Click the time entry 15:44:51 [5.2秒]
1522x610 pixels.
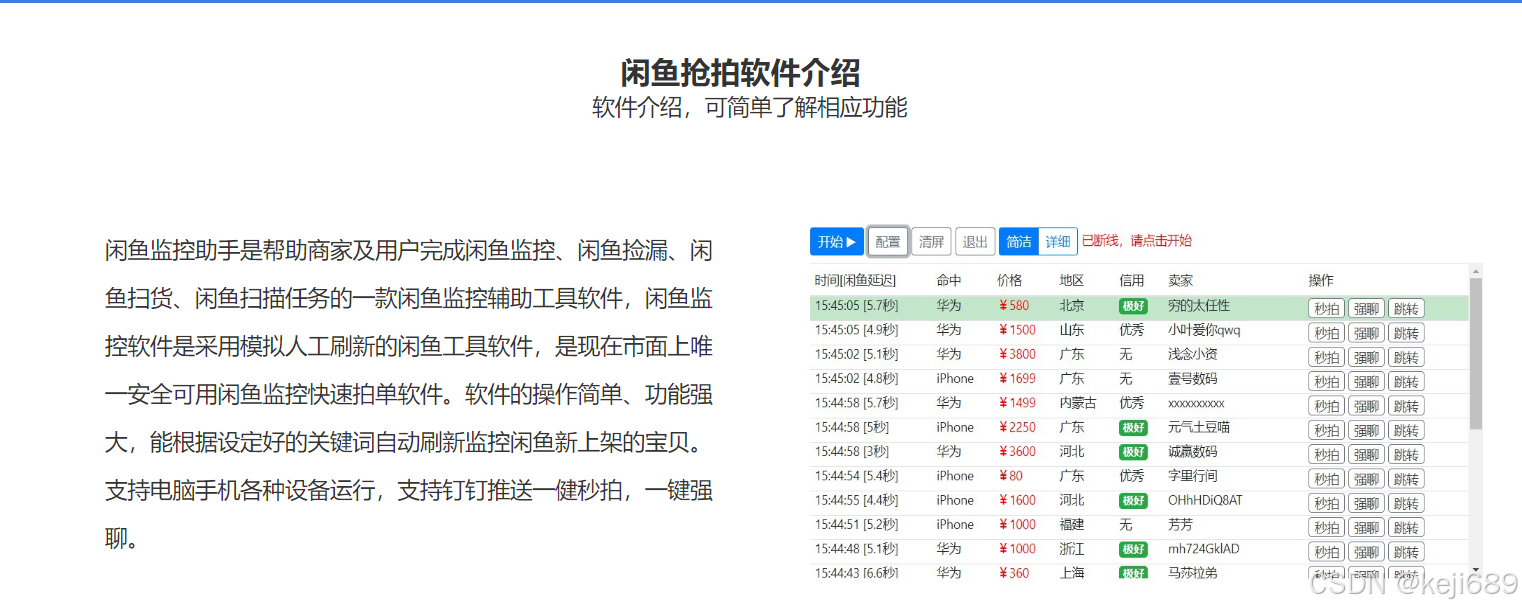[856, 524]
